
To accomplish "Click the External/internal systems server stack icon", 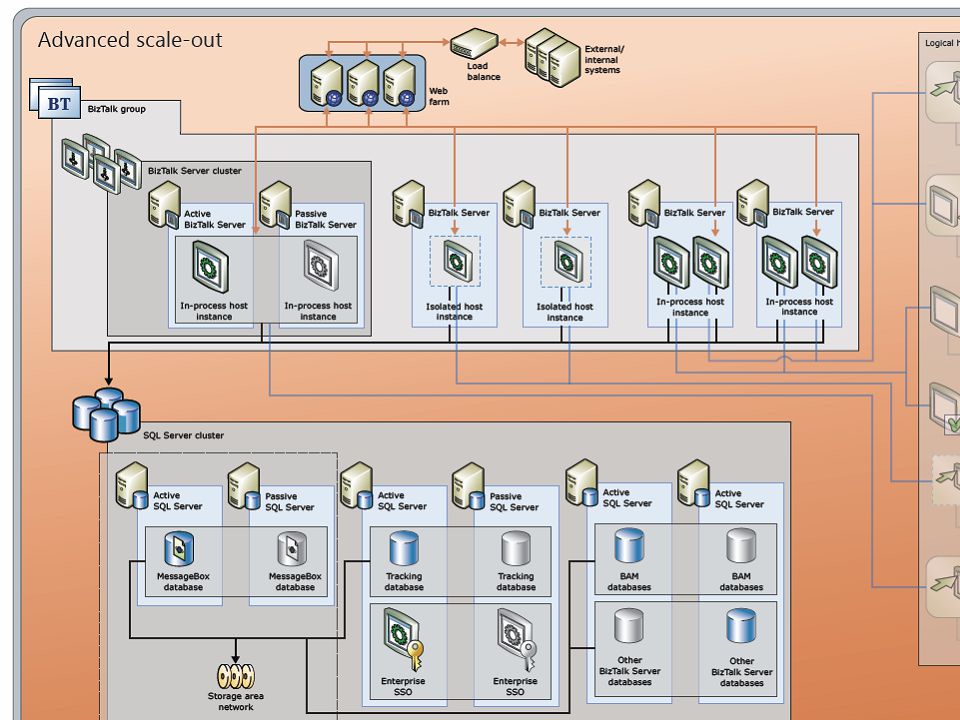I will (552, 58).
